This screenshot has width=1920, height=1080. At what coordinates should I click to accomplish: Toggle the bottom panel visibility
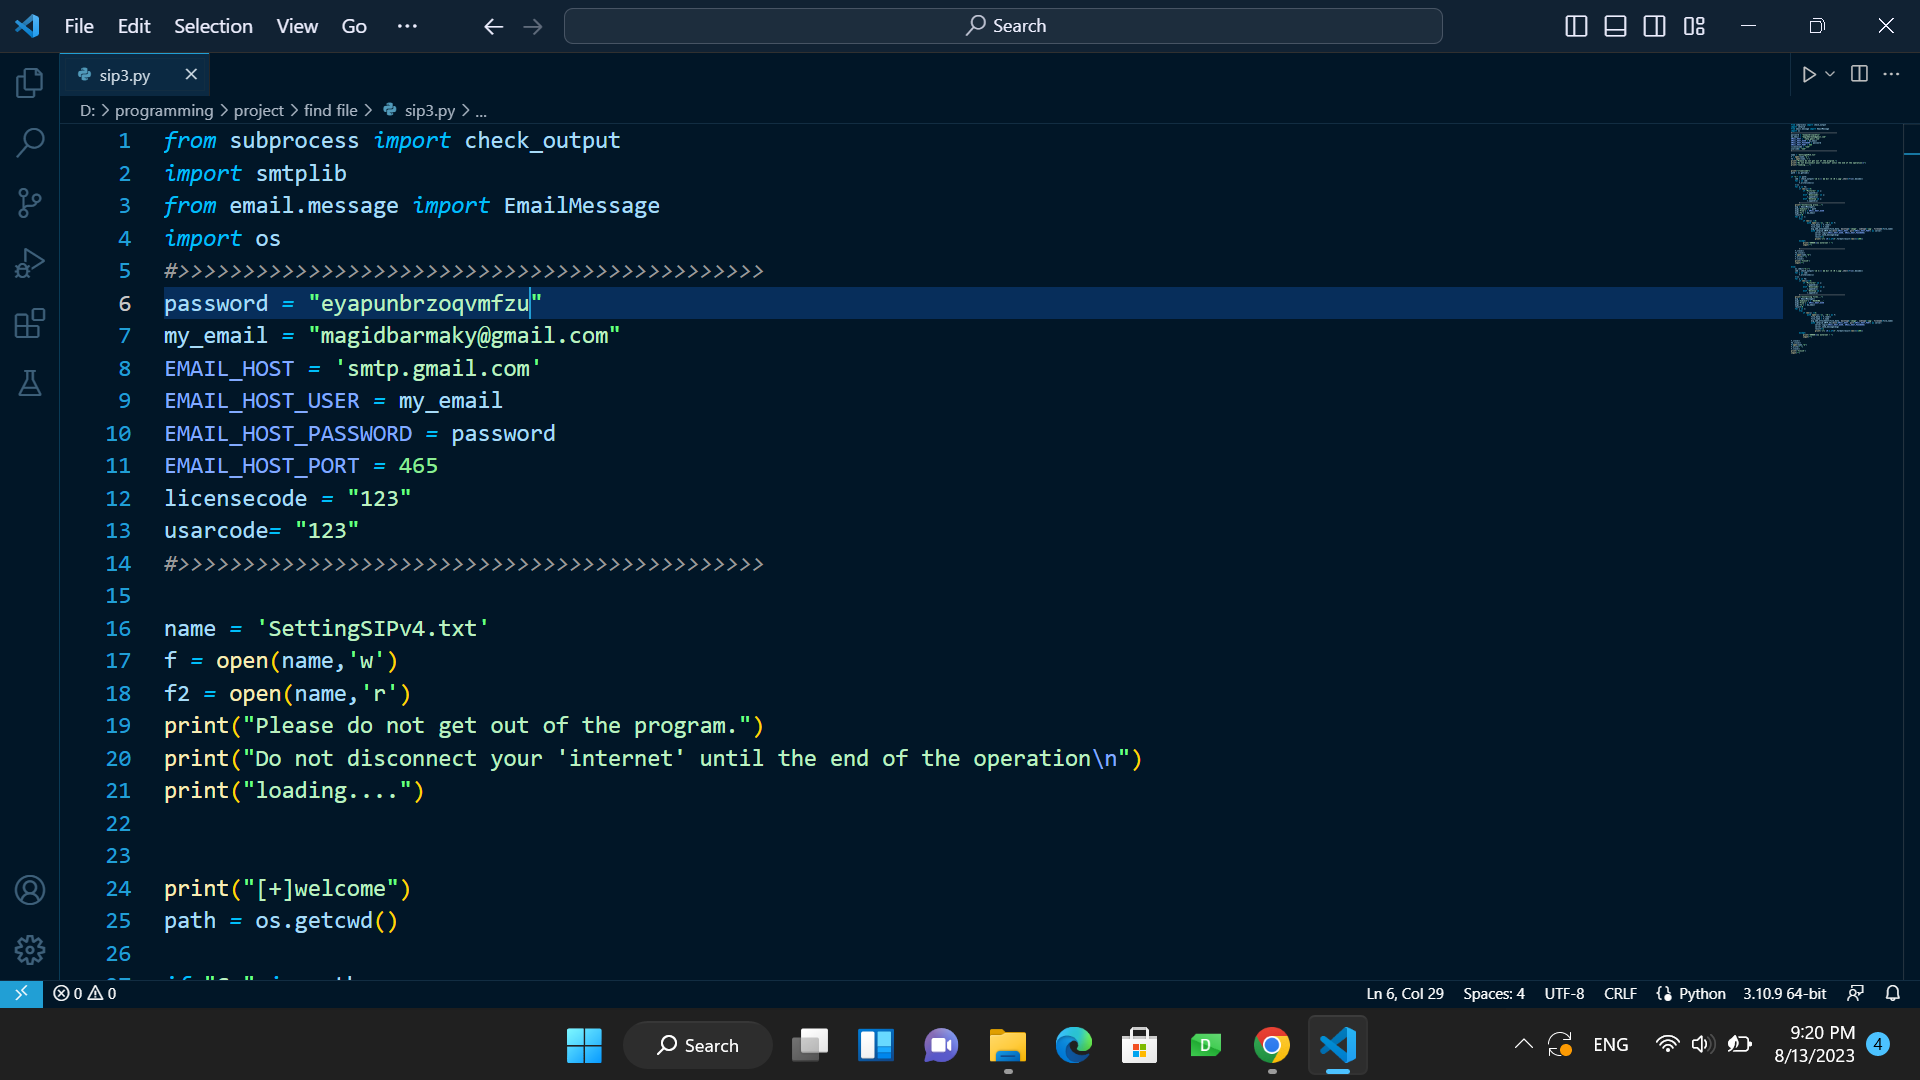click(x=1615, y=26)
